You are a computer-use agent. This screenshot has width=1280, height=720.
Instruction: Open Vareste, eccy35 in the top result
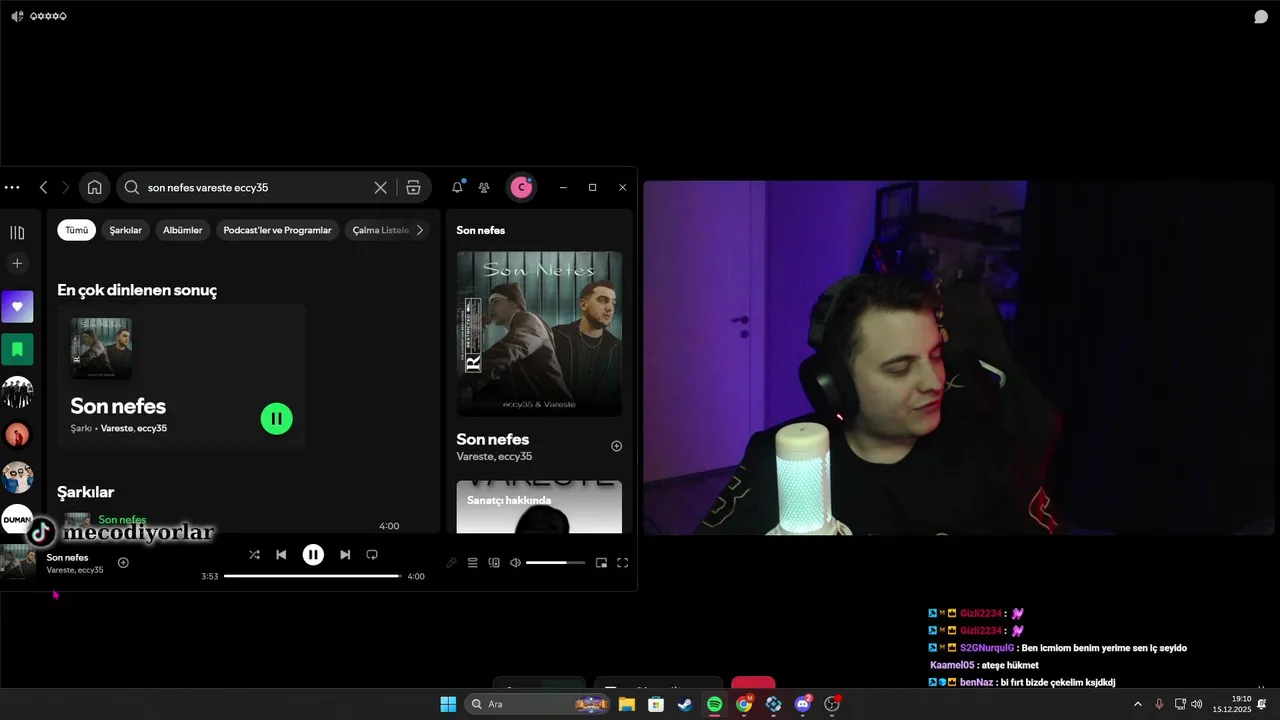click(134, 428)
